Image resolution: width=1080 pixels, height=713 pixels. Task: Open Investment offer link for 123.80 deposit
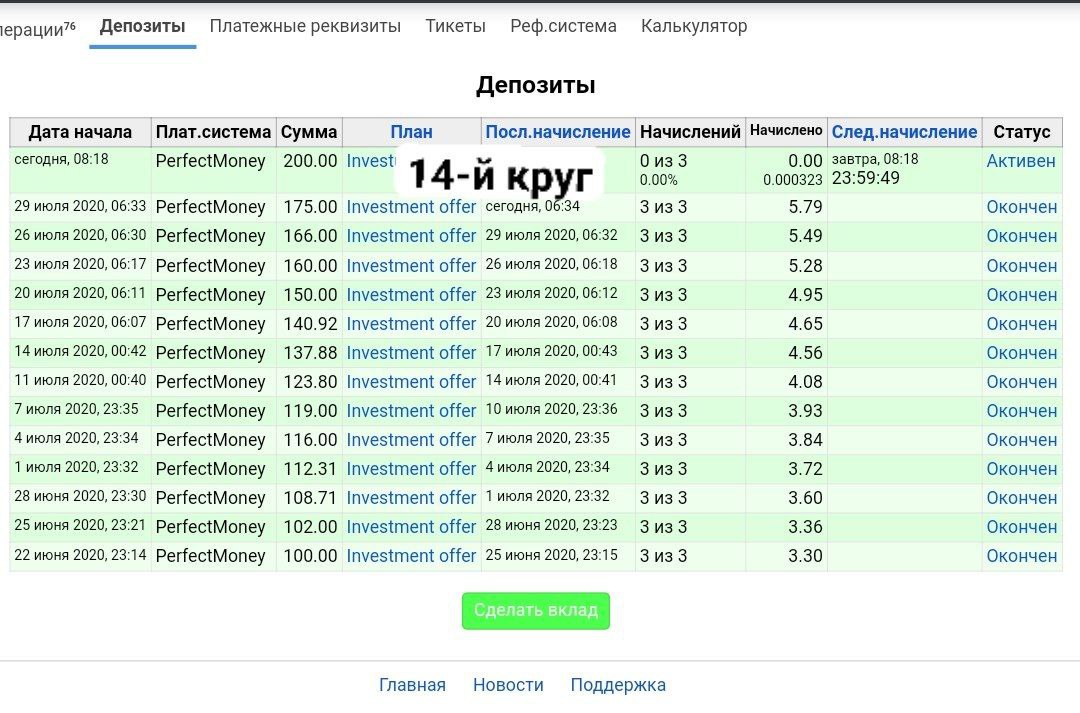pyautogui.click(x=411, y=381)
